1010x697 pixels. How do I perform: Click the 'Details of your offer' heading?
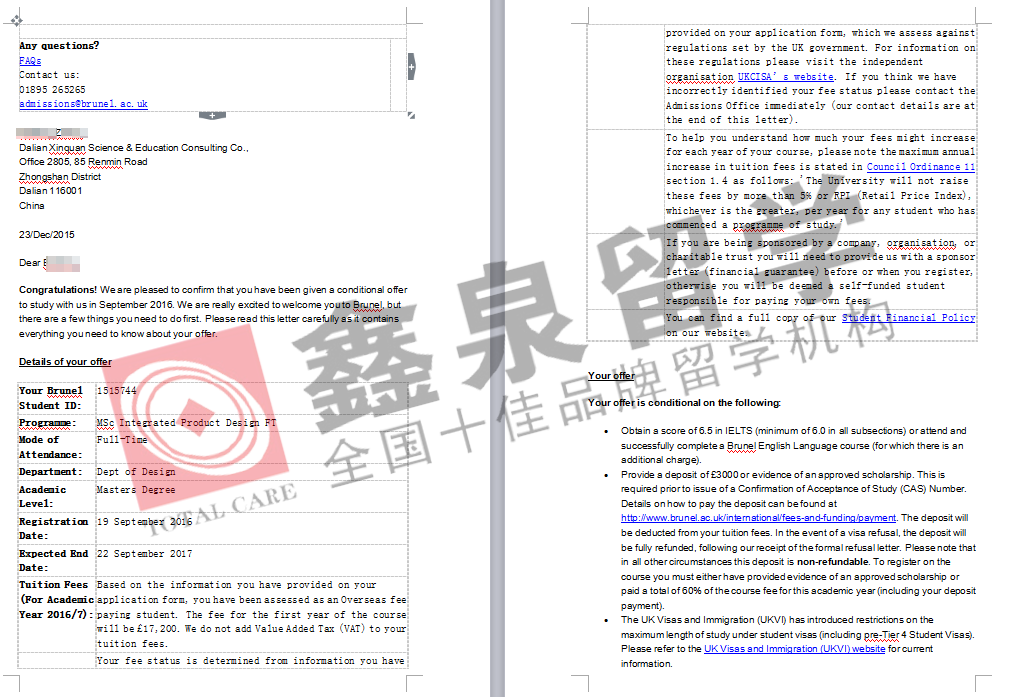coord(65,361)
